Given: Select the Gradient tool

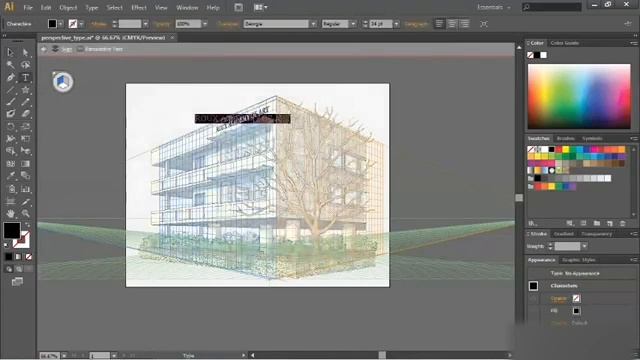Looking at the screenshot, I should [25, 164].
